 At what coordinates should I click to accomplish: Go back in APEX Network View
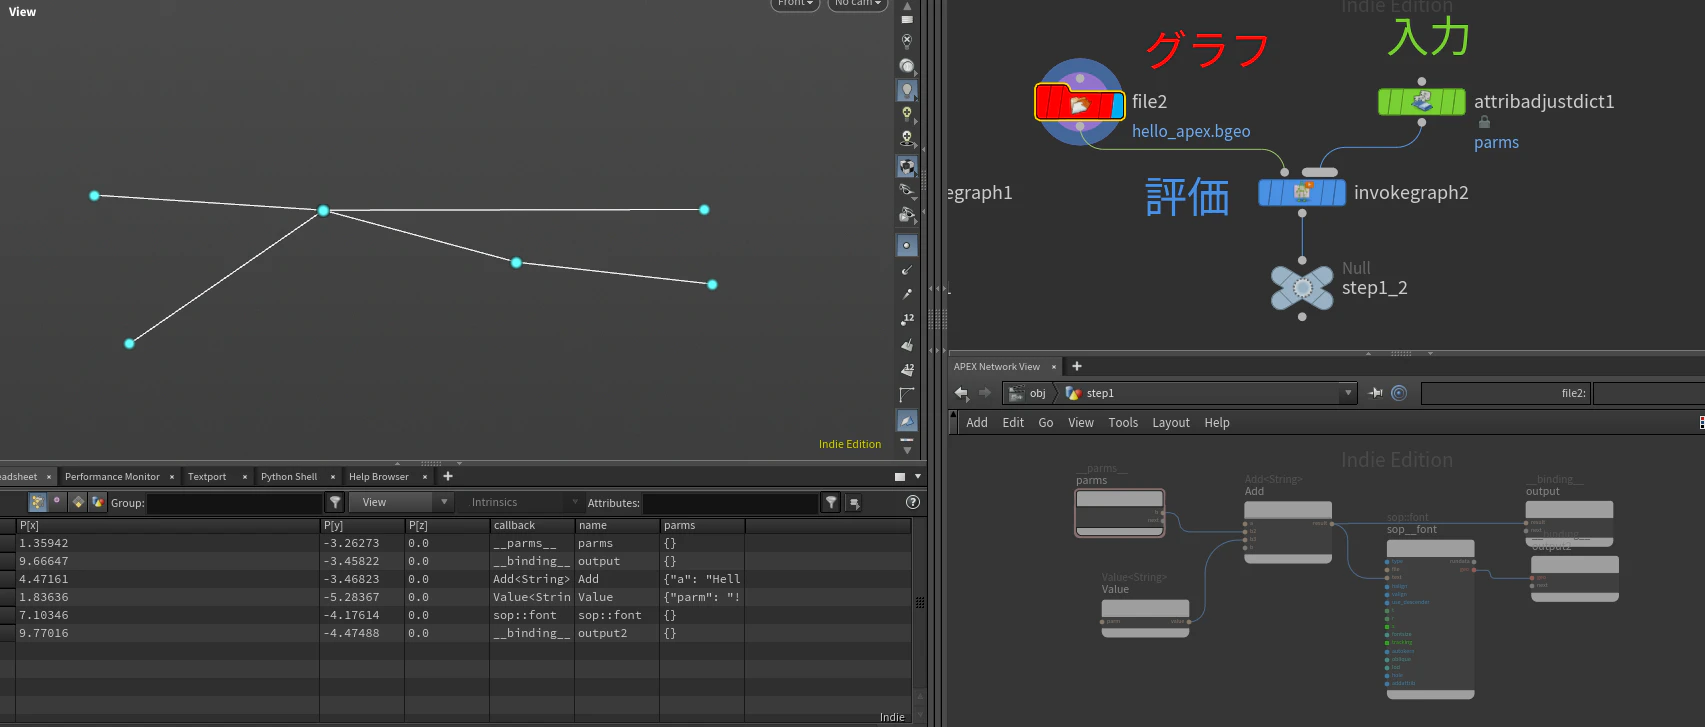point(962,393)
